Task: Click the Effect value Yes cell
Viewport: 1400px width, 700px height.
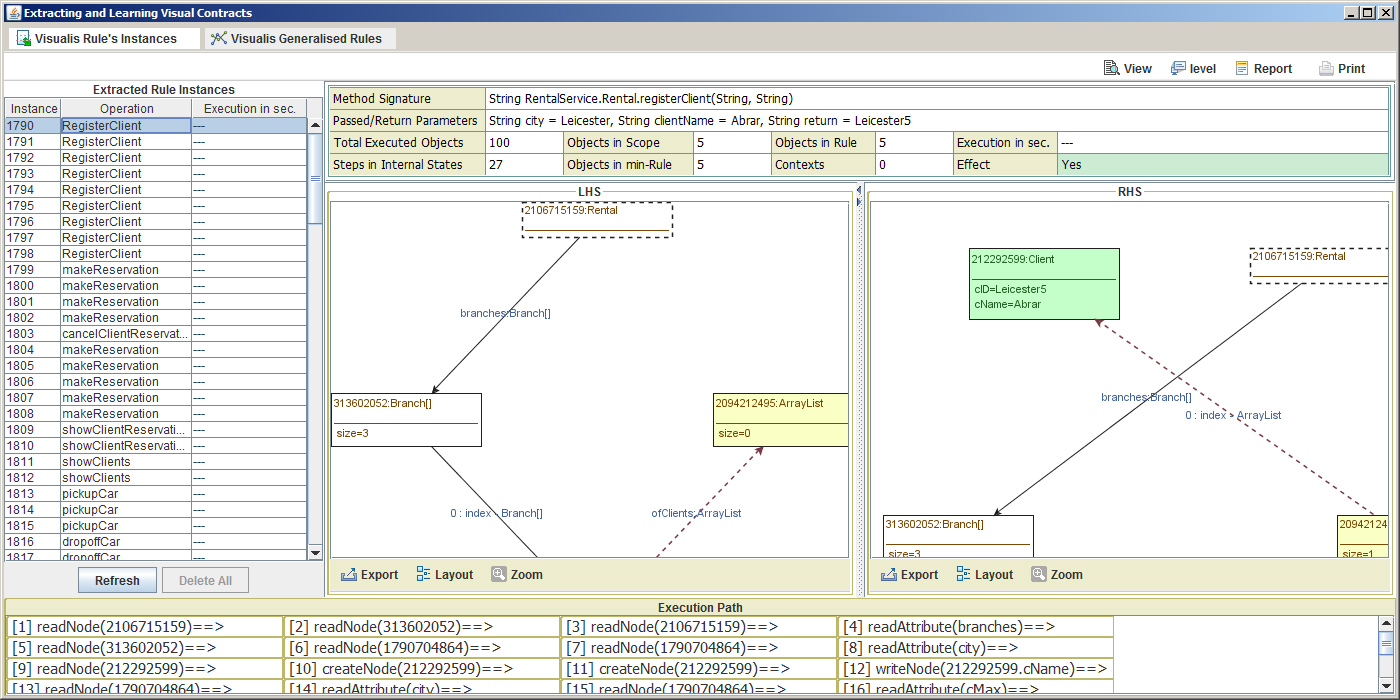Action: click(x=1222, y=165)
